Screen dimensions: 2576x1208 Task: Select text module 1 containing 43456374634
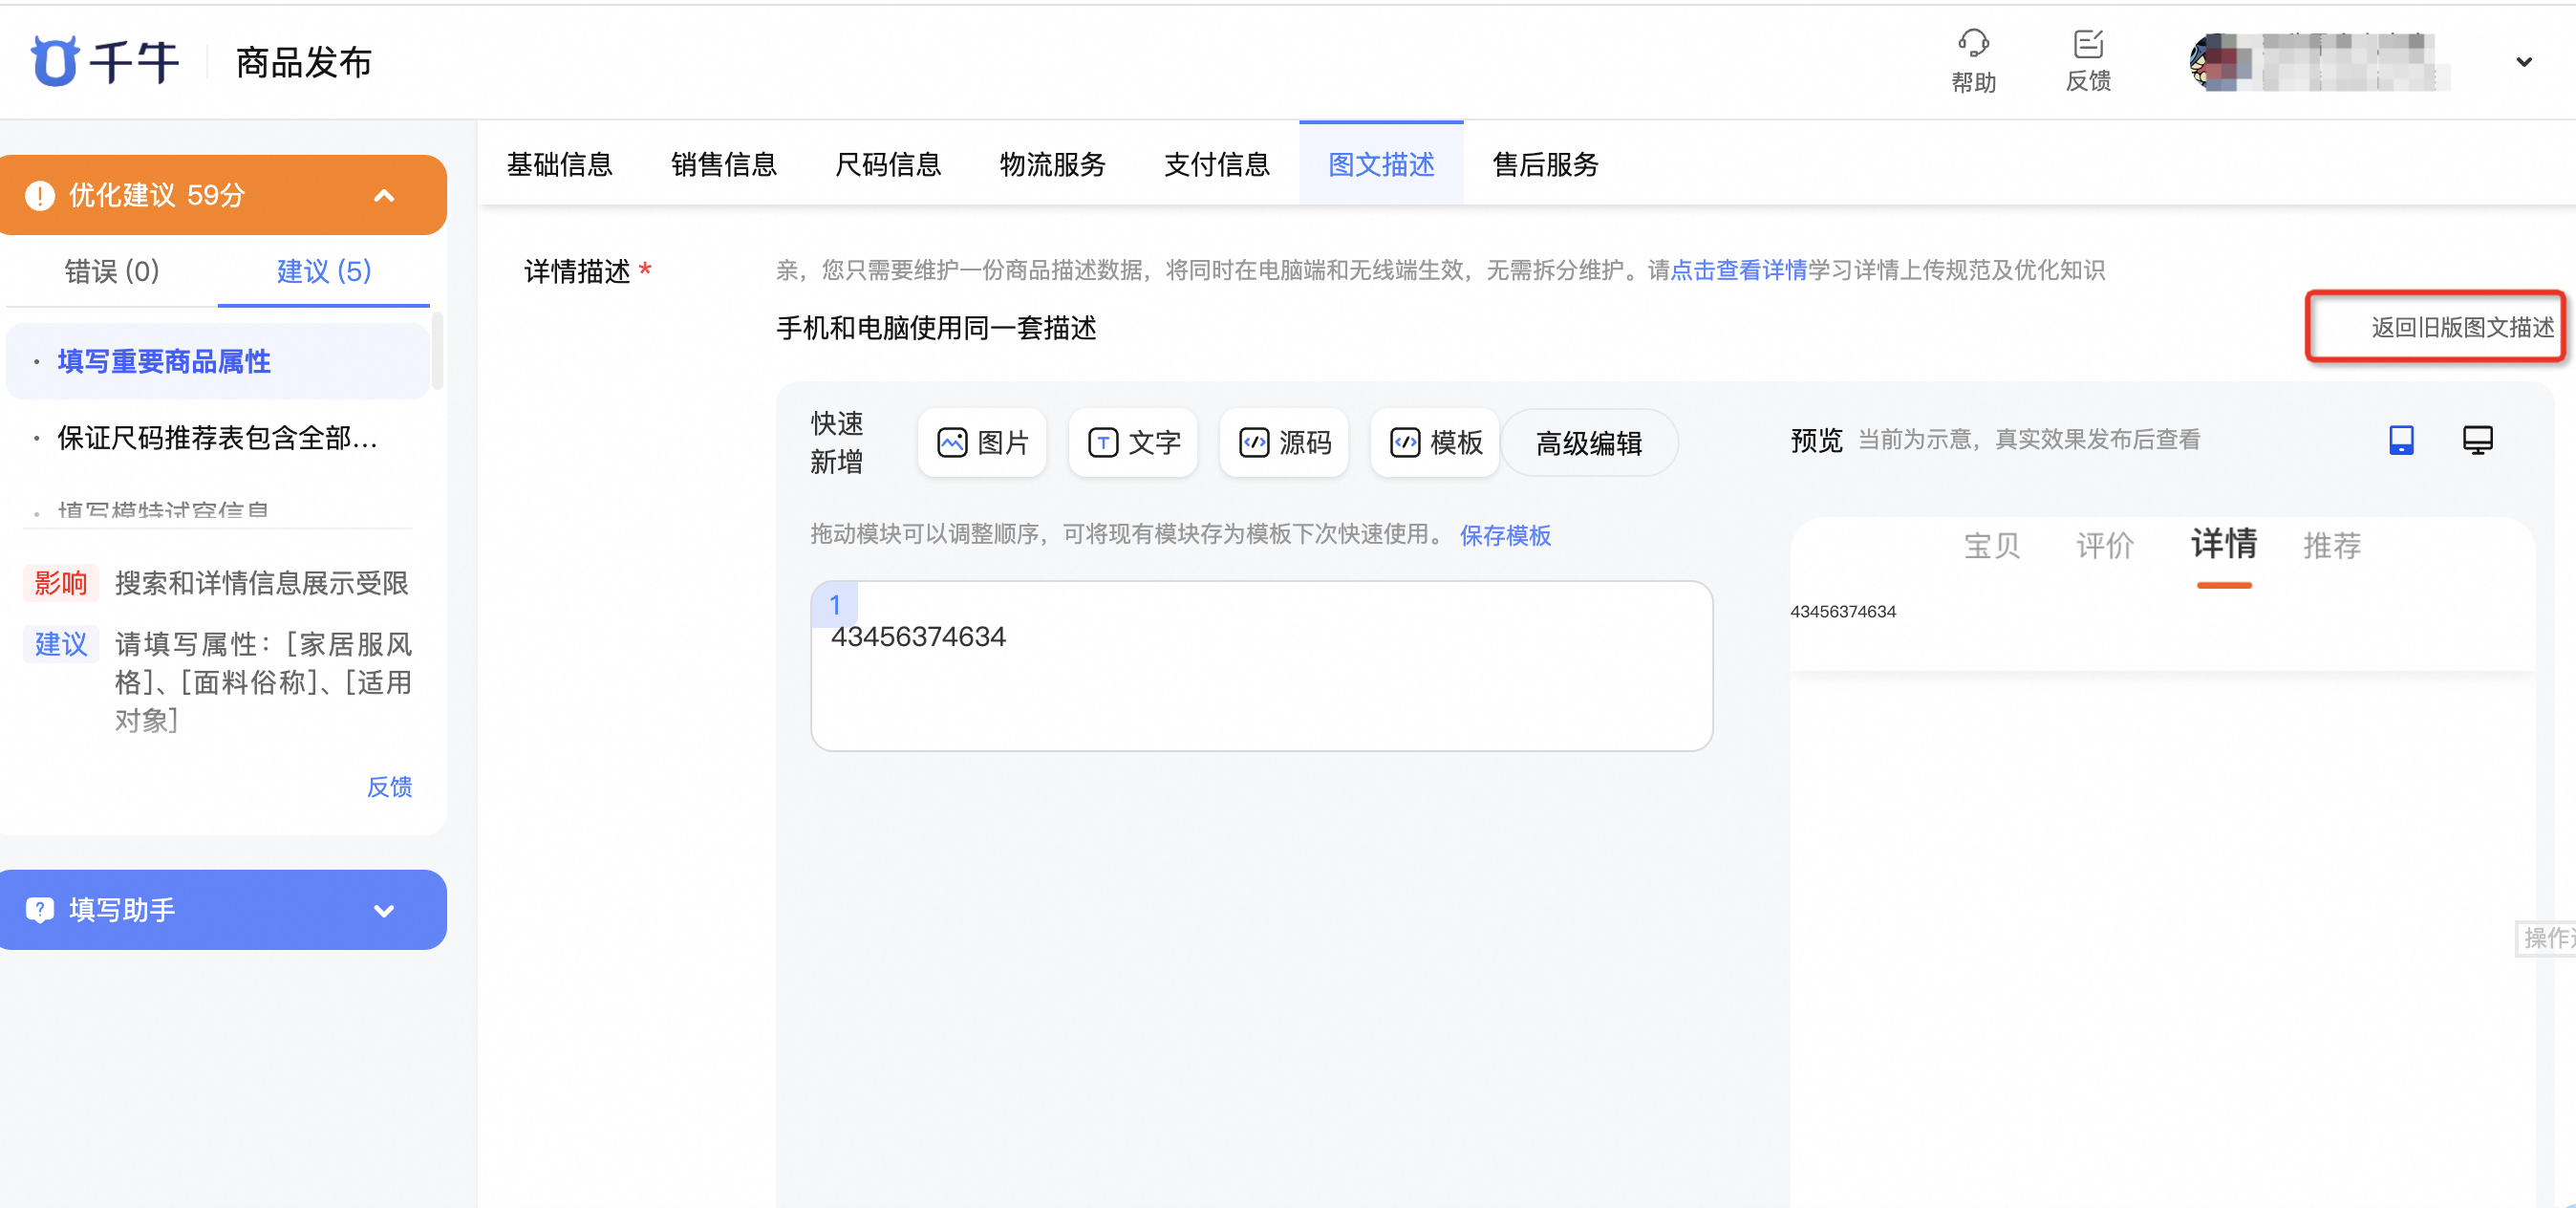1261,666
